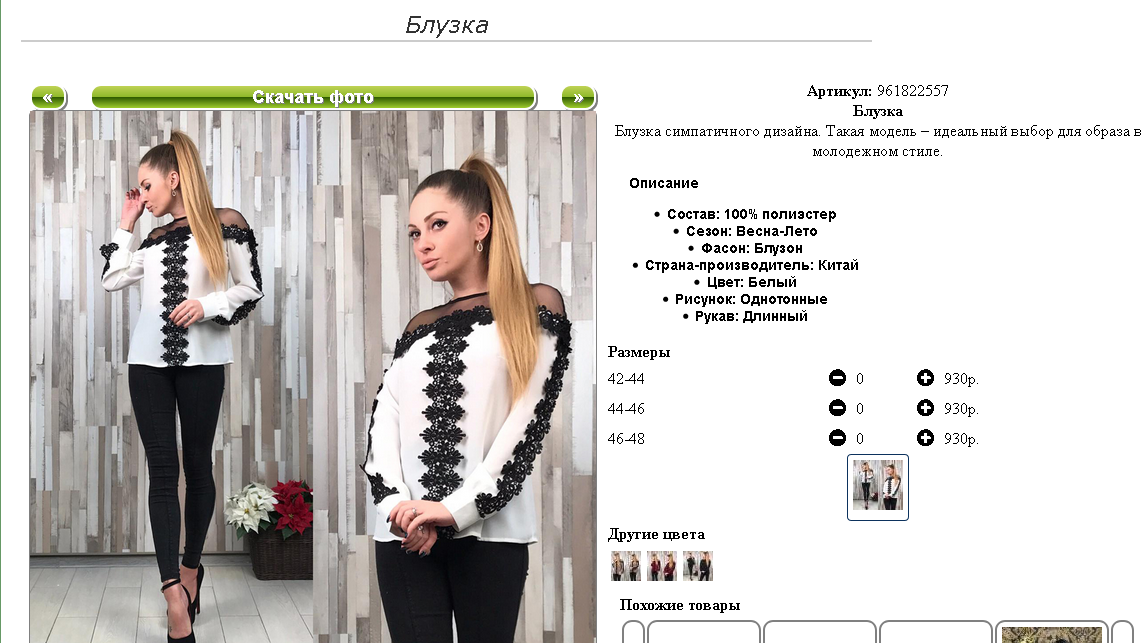The height and width of the screenshot is (643, 1146).
Task: Go to previous photo with « button
Action: point(48,97)
